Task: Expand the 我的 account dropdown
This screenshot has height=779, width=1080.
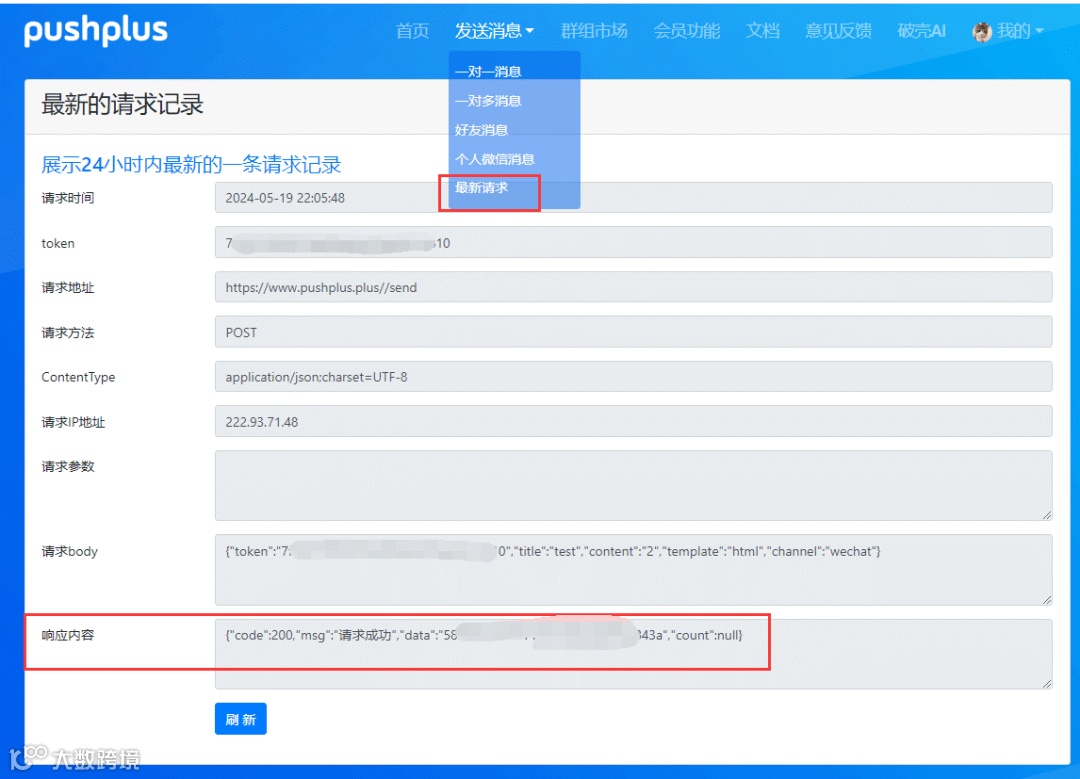Action: click(x=1020, y=31)
